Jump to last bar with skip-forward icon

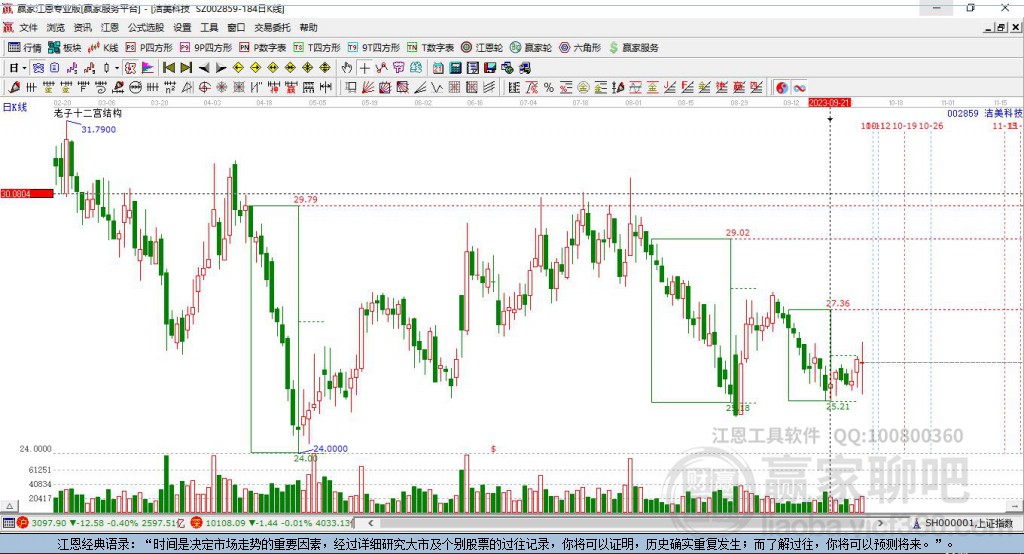pos(186,68)
